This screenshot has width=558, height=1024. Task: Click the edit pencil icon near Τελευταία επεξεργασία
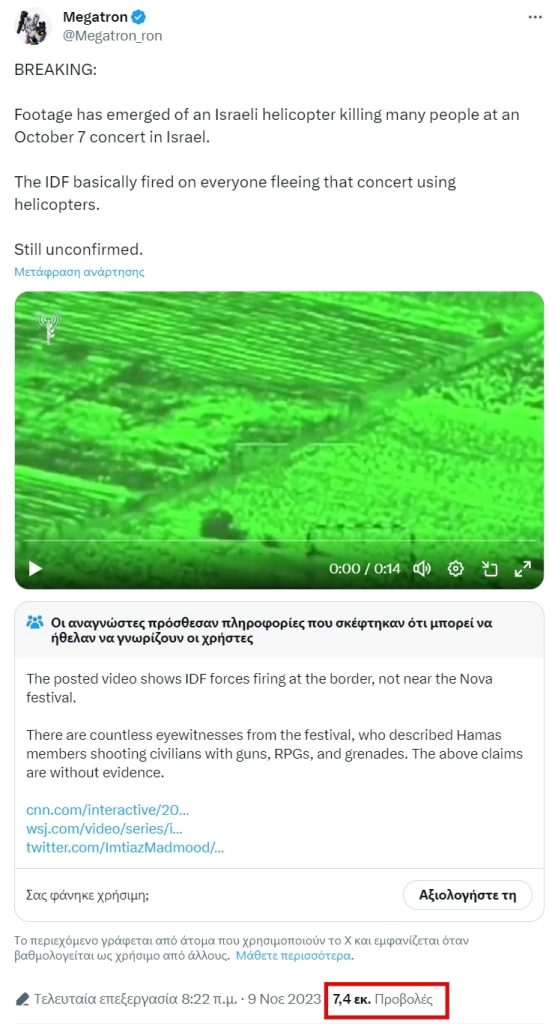click(x=22, y=999)
